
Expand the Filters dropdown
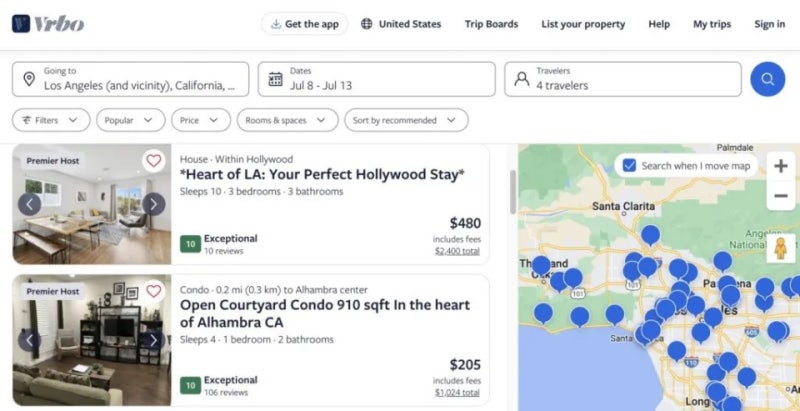(51, 120)
